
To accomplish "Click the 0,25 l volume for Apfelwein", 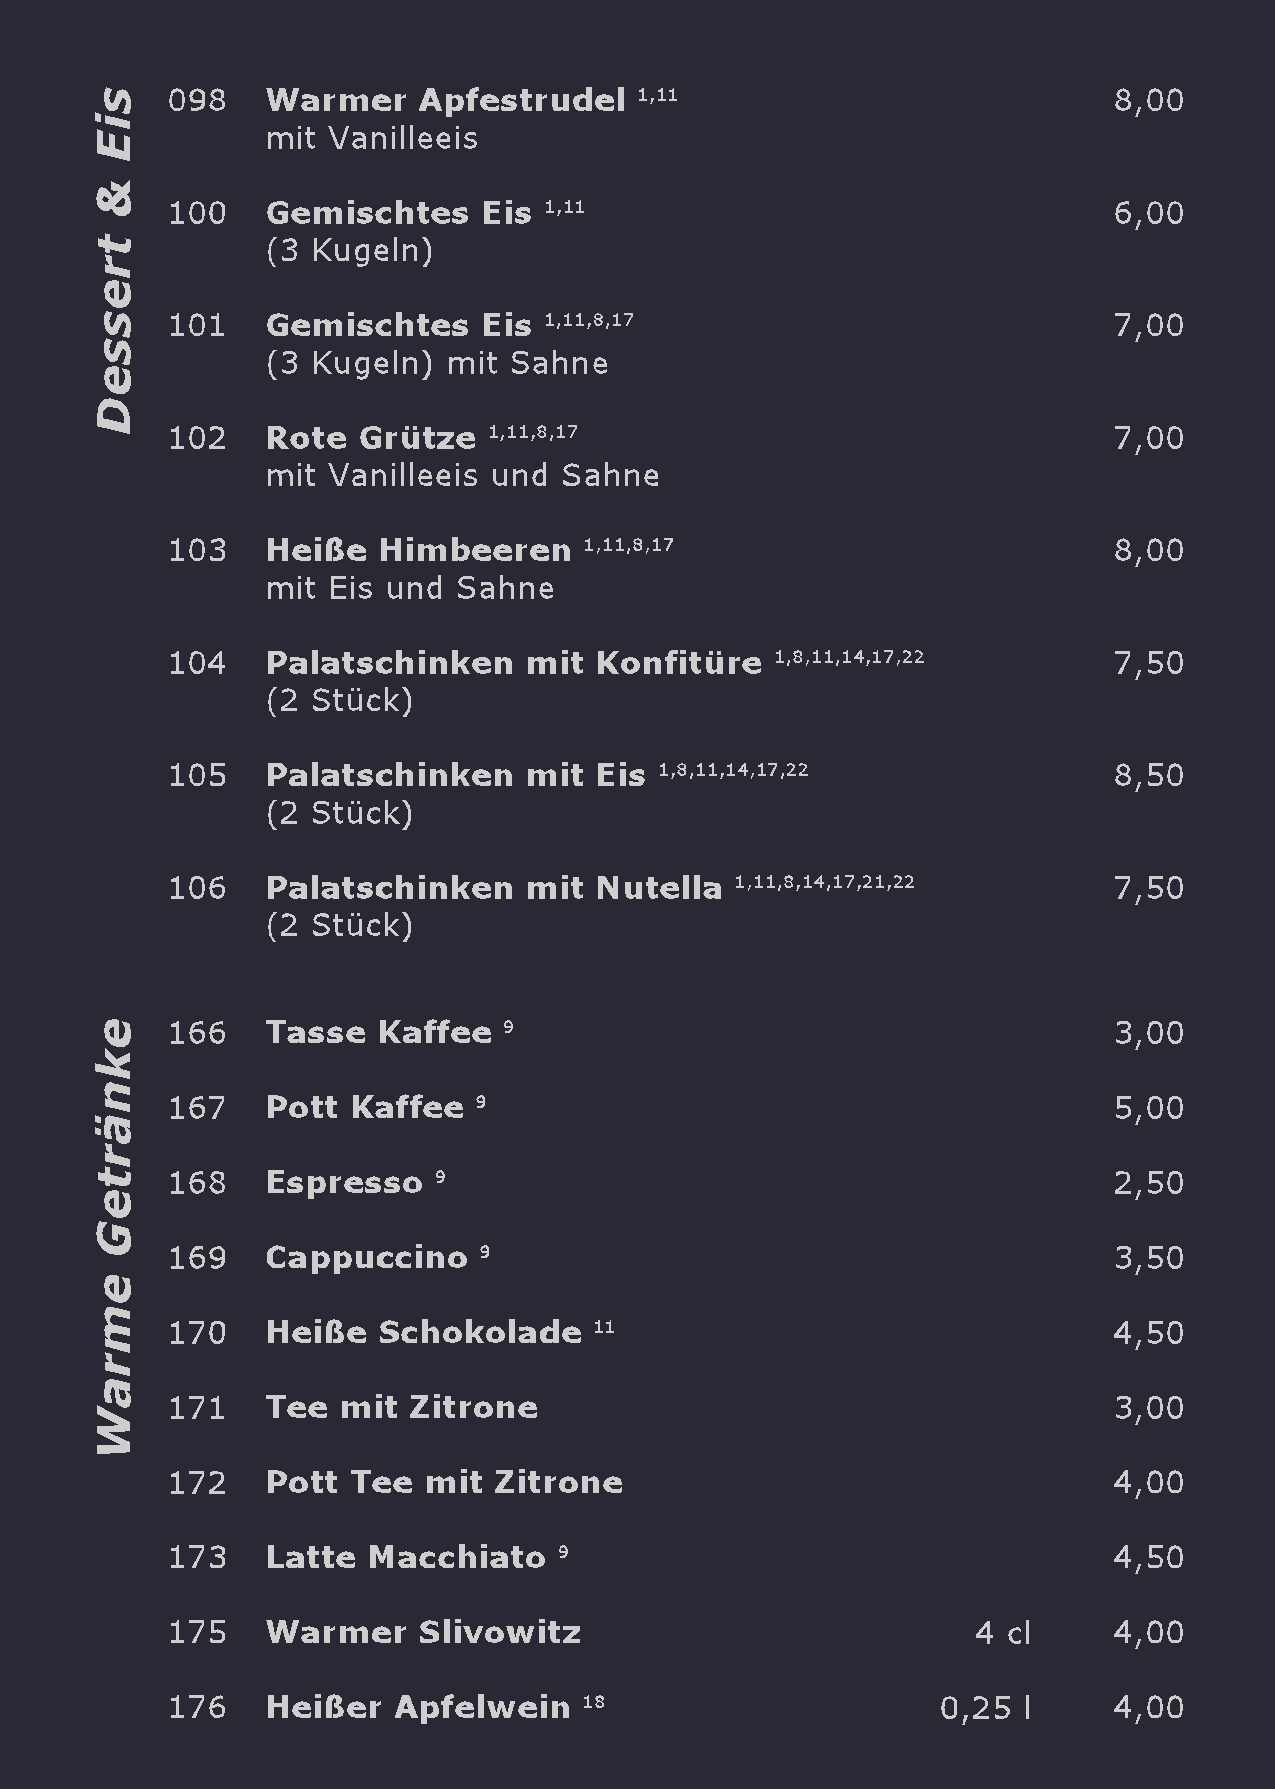I will 985,1708.
